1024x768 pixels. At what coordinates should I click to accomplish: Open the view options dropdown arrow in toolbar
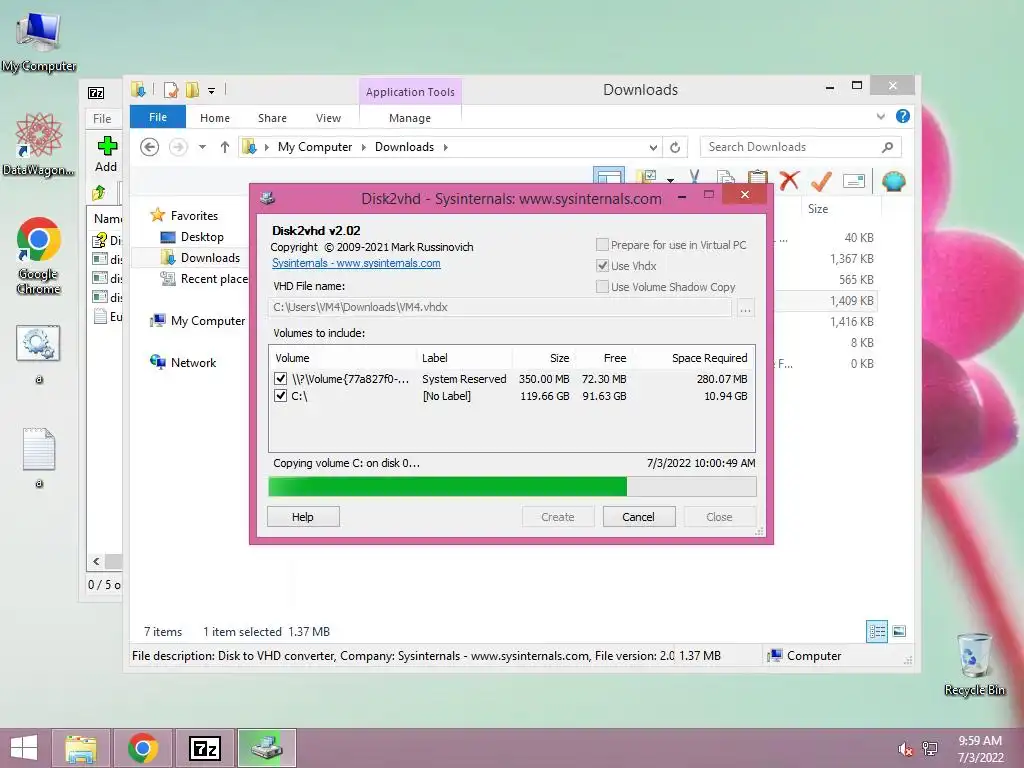tap(670, 180)
